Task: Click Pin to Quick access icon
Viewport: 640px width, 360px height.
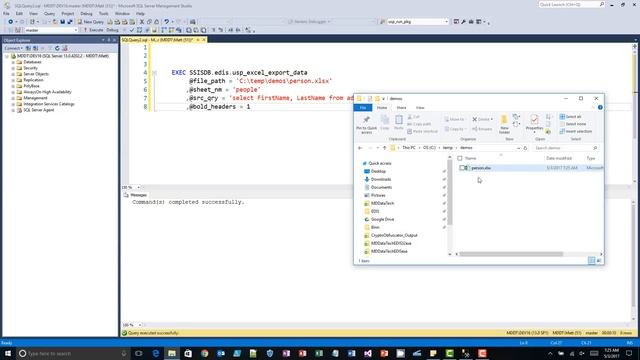Action: [x=366, y=124]
